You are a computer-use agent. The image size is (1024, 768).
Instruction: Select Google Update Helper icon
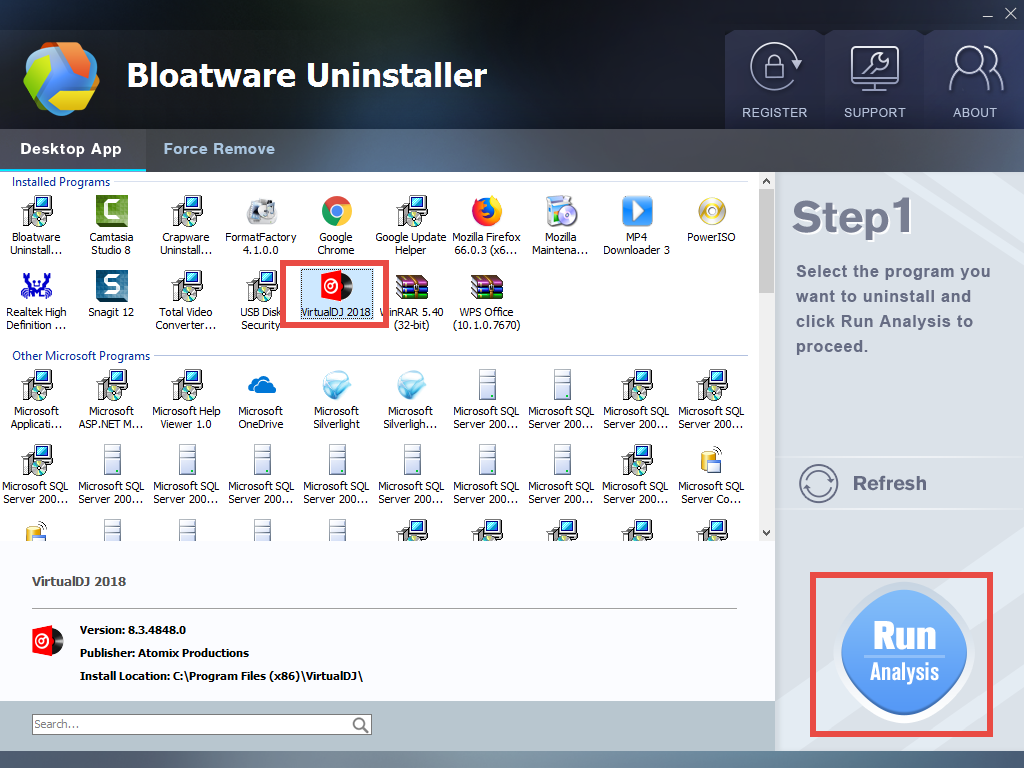[411, 212]
